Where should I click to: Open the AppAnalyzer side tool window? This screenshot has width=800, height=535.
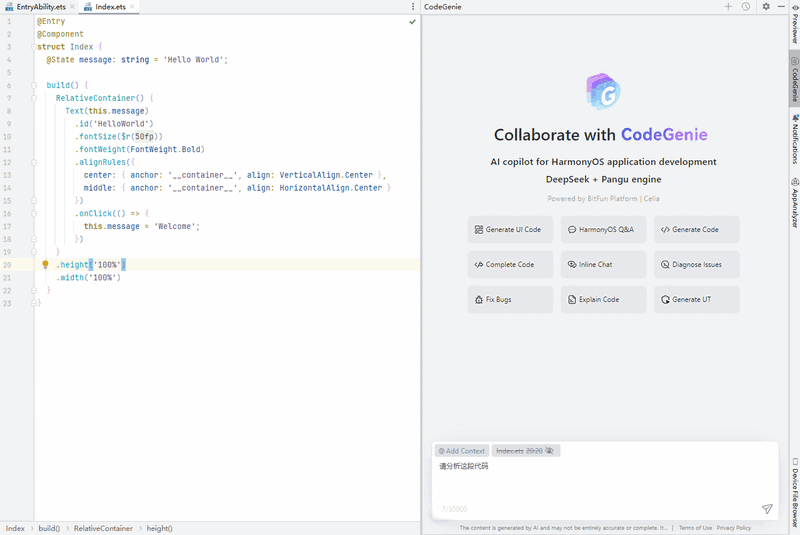[x=794, y=203]
